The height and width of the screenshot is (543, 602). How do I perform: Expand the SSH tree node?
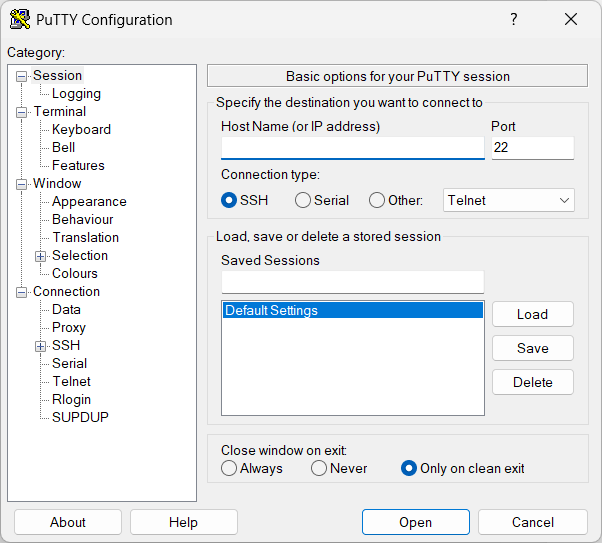[41, 346]
